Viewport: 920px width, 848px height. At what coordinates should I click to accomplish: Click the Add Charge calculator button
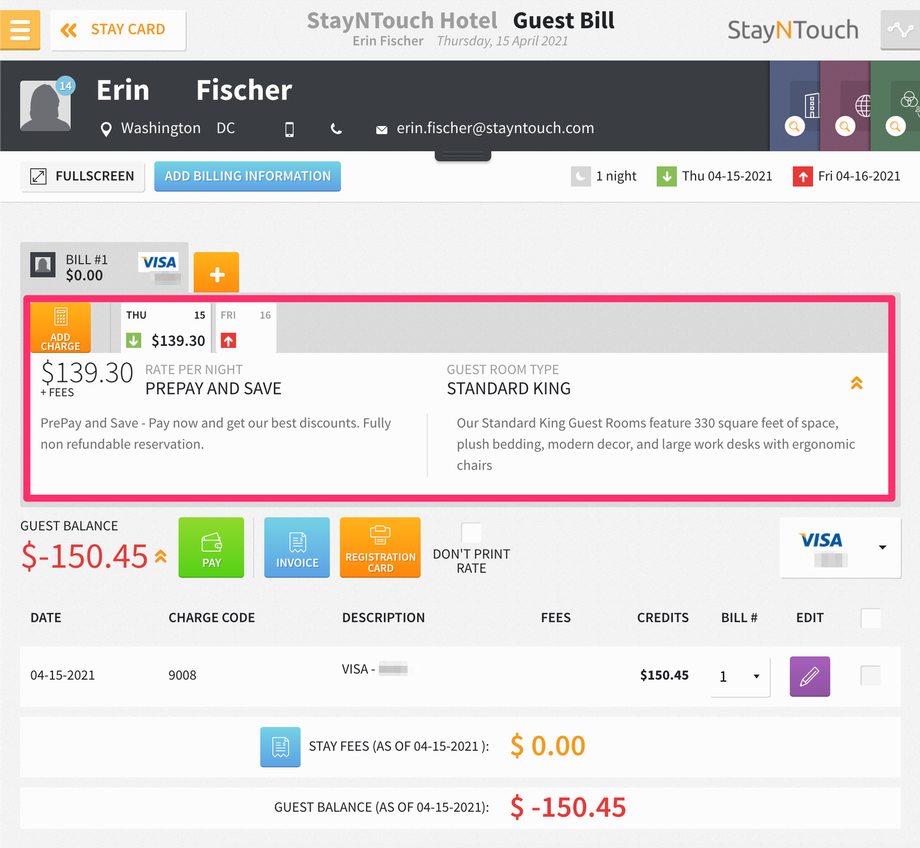[60, 327]
